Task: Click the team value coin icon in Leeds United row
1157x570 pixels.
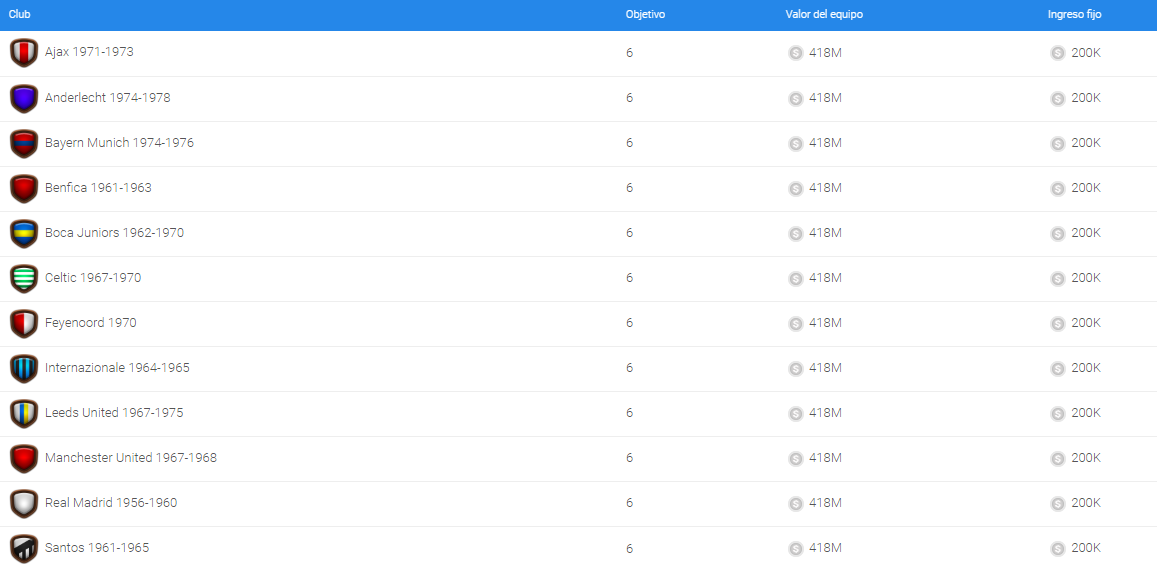Action: (x=795, y=413)
